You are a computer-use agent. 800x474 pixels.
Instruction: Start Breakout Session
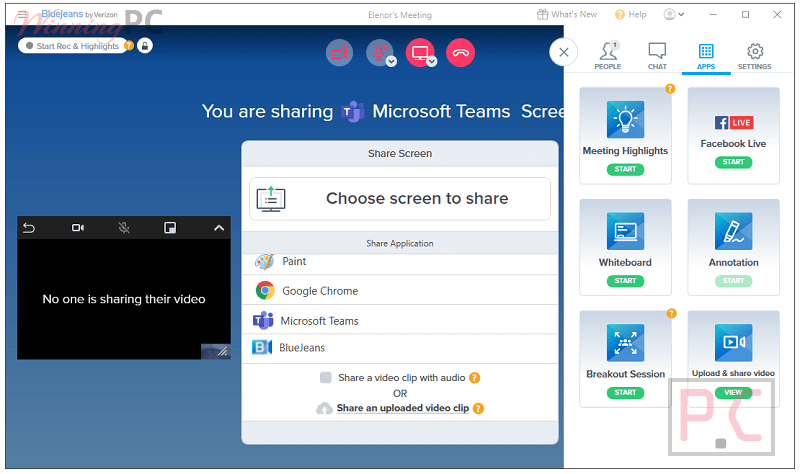point(626,392)
